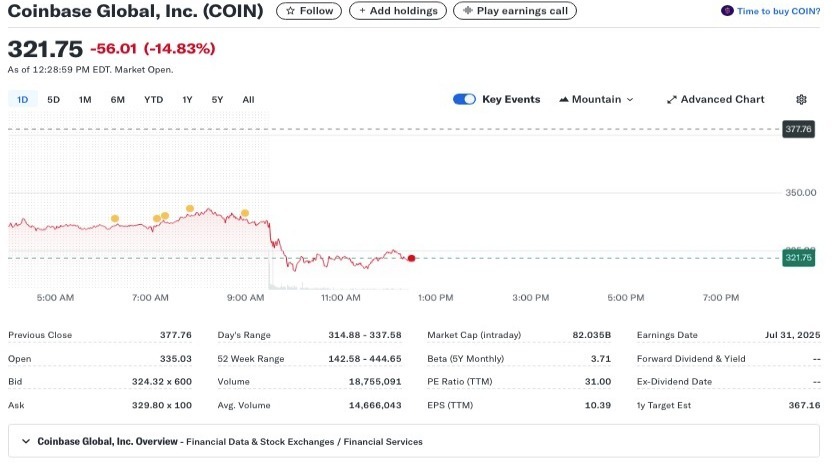Click the red current price dot
The image size is (836, 464).
coord(411,258)
